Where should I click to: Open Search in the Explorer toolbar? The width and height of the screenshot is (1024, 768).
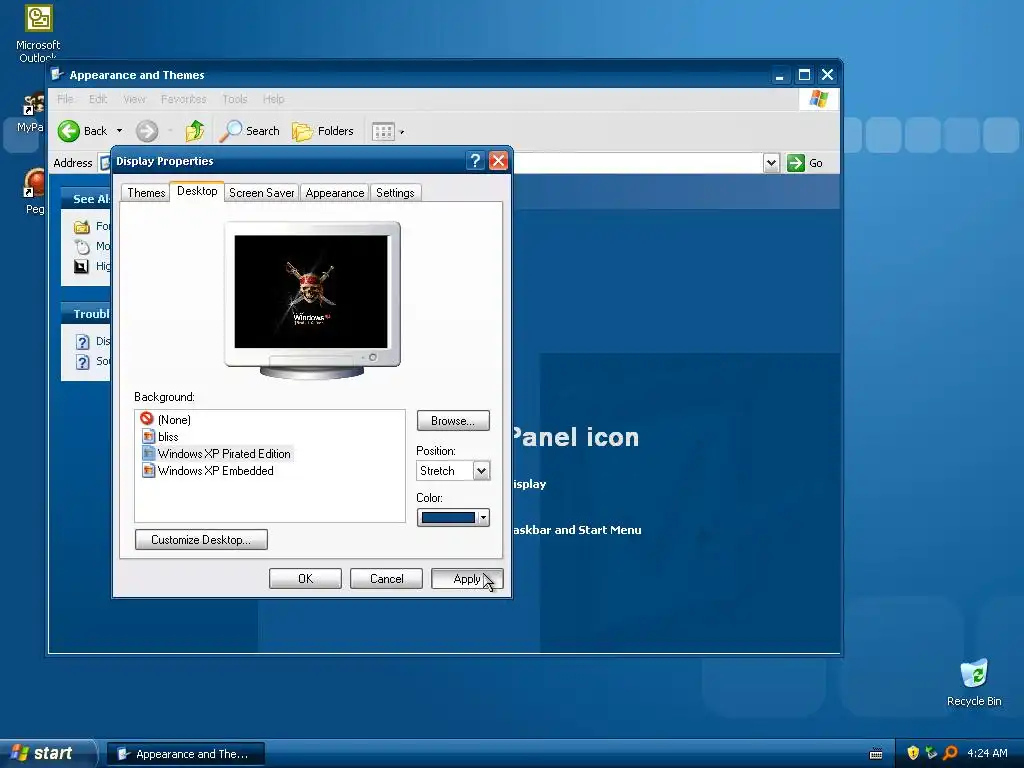(249, 131)
